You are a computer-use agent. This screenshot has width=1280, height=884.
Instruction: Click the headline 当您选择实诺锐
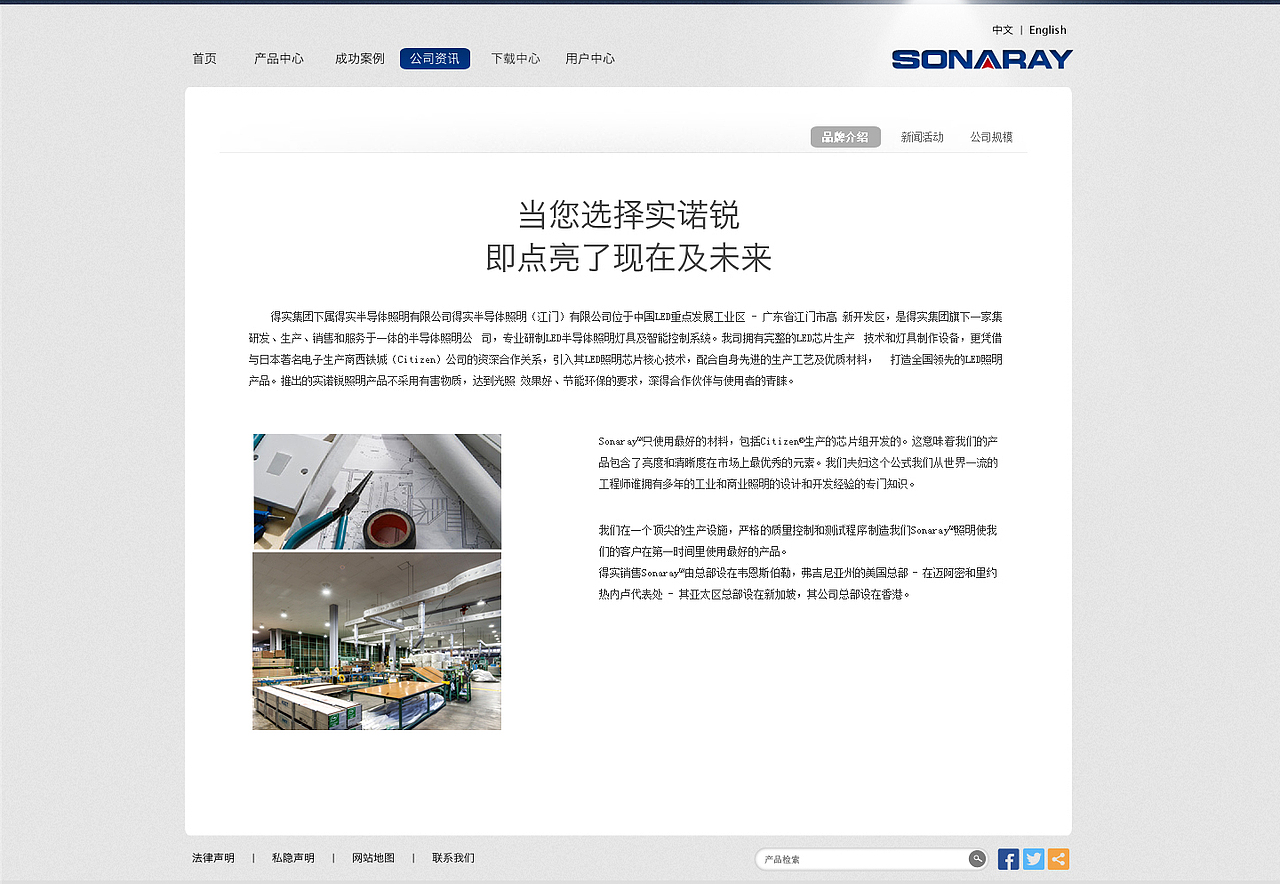click(629, 215)
